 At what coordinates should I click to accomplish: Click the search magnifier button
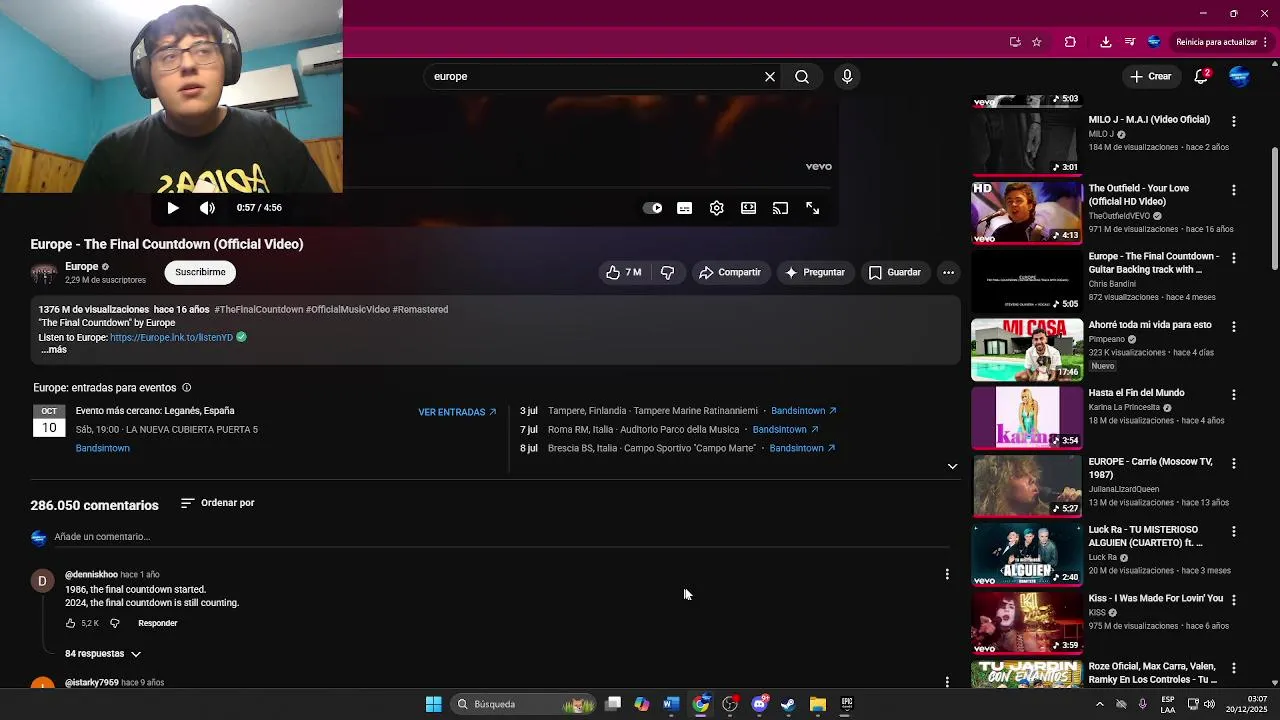802,76
